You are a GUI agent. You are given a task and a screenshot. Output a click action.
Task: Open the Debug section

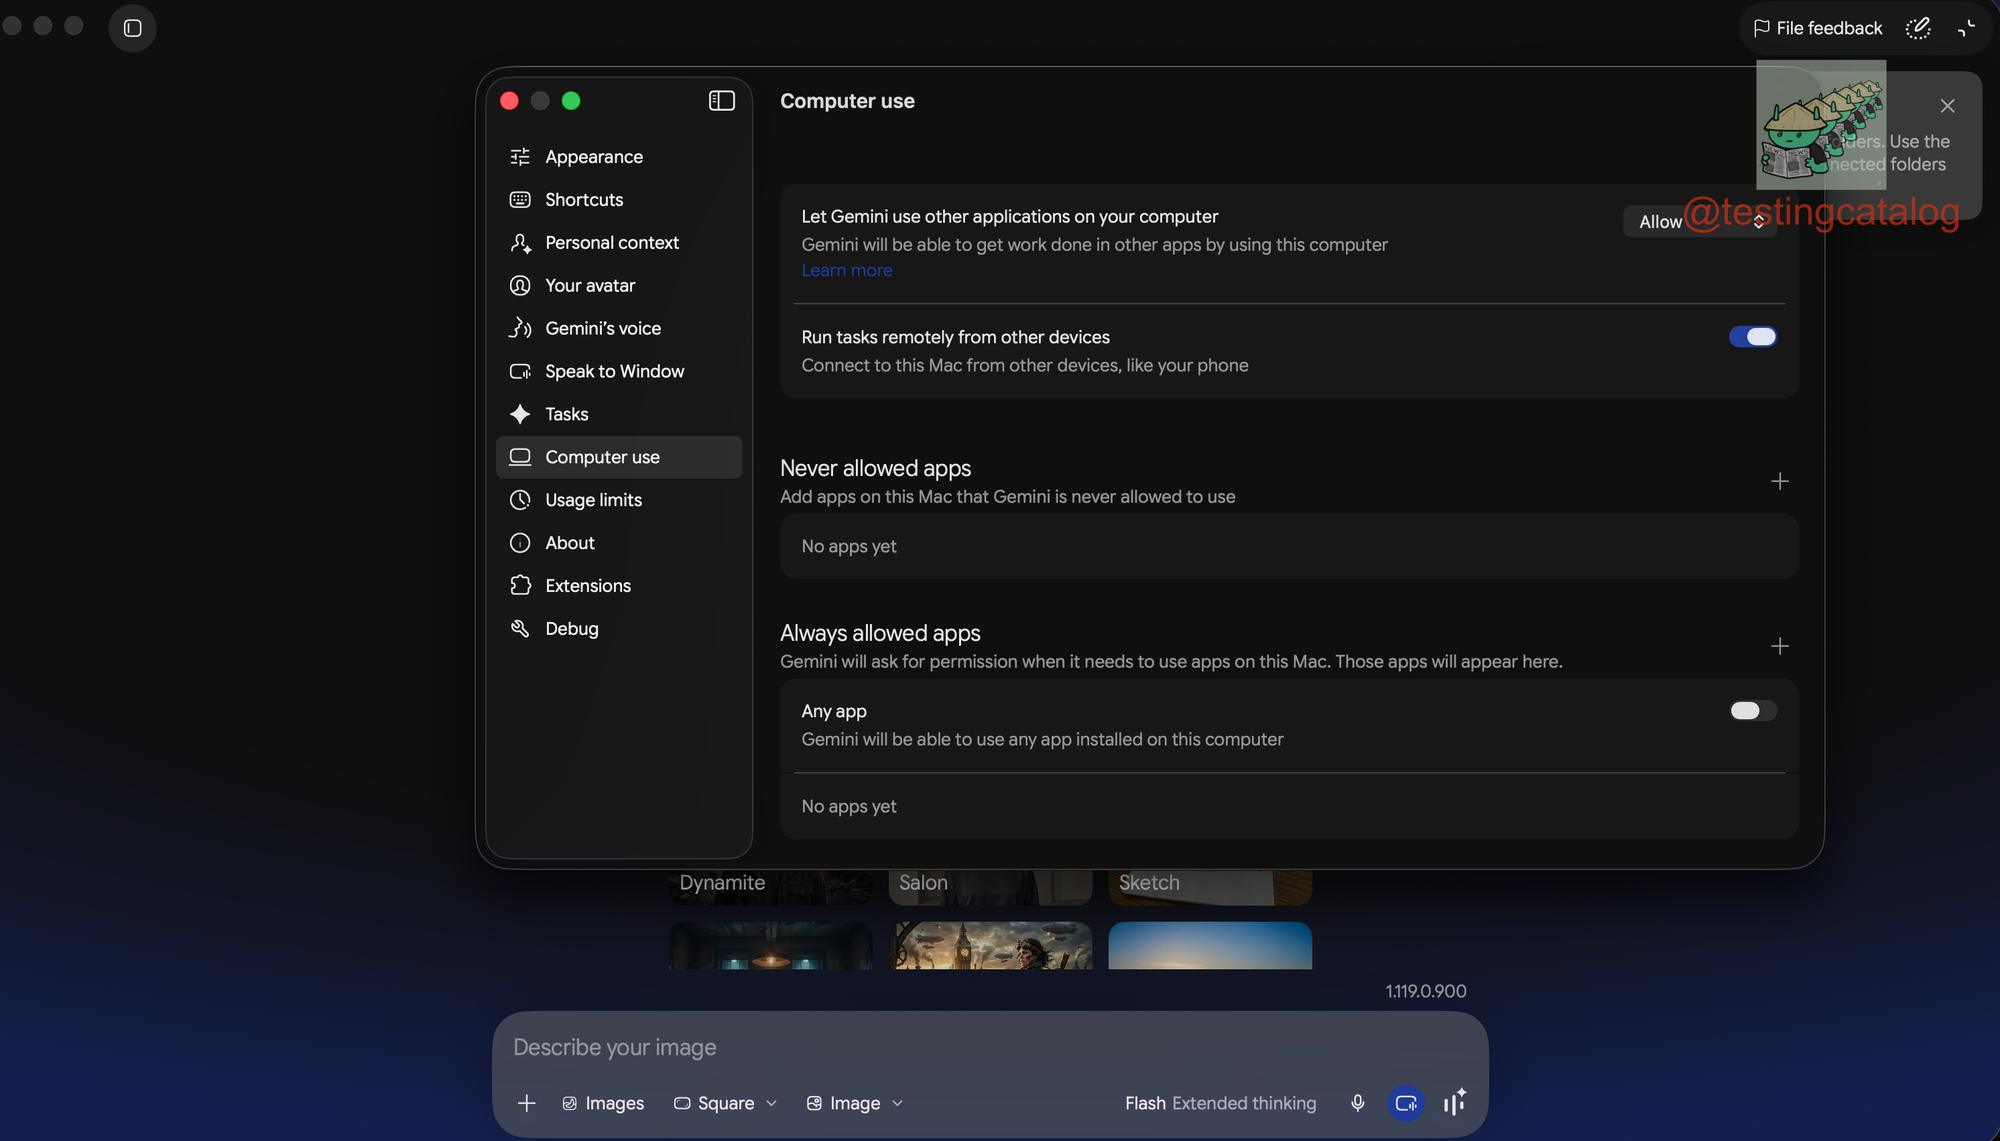(x=618, y=629)
